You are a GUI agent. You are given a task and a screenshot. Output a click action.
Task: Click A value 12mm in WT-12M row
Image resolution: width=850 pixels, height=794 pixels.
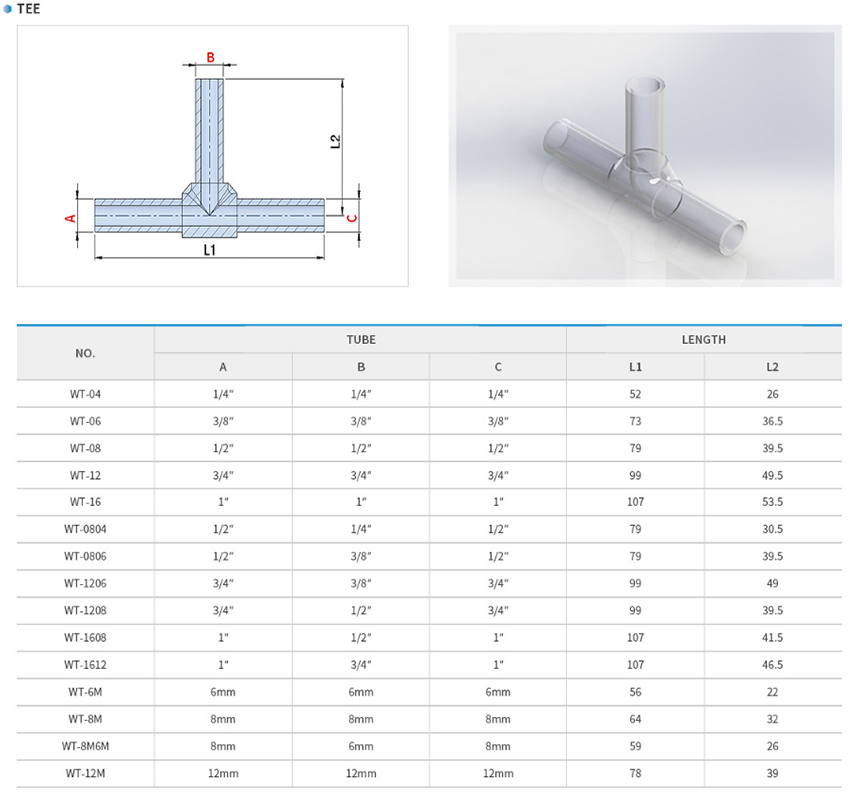[x=223, y=773]
